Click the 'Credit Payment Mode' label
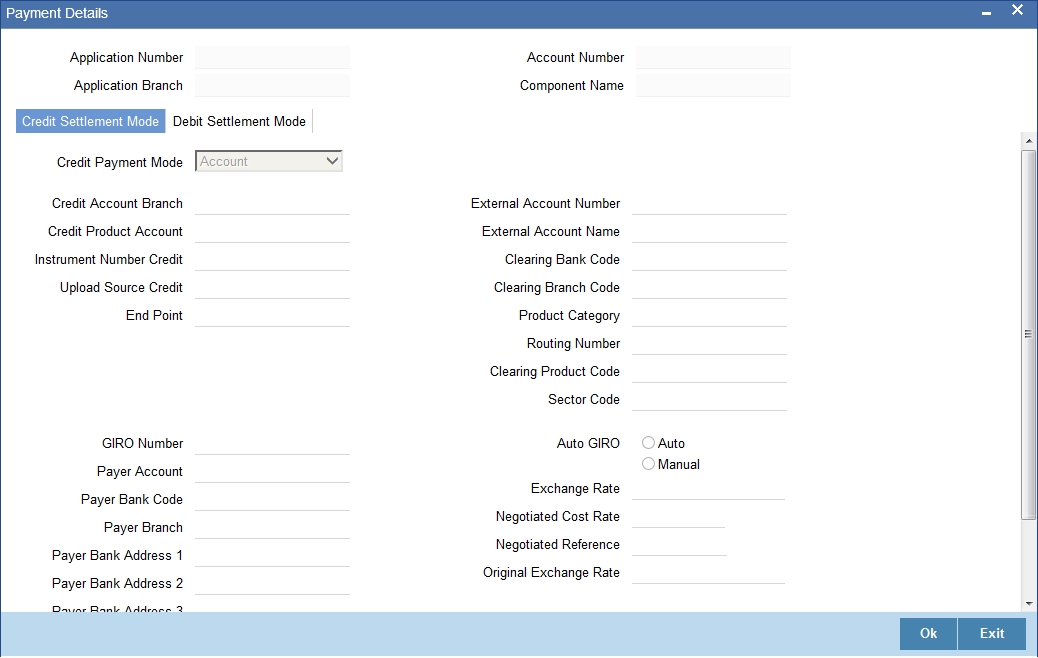Image resolution: width=1038 pixels, height=658 pixels. (120, 162)
